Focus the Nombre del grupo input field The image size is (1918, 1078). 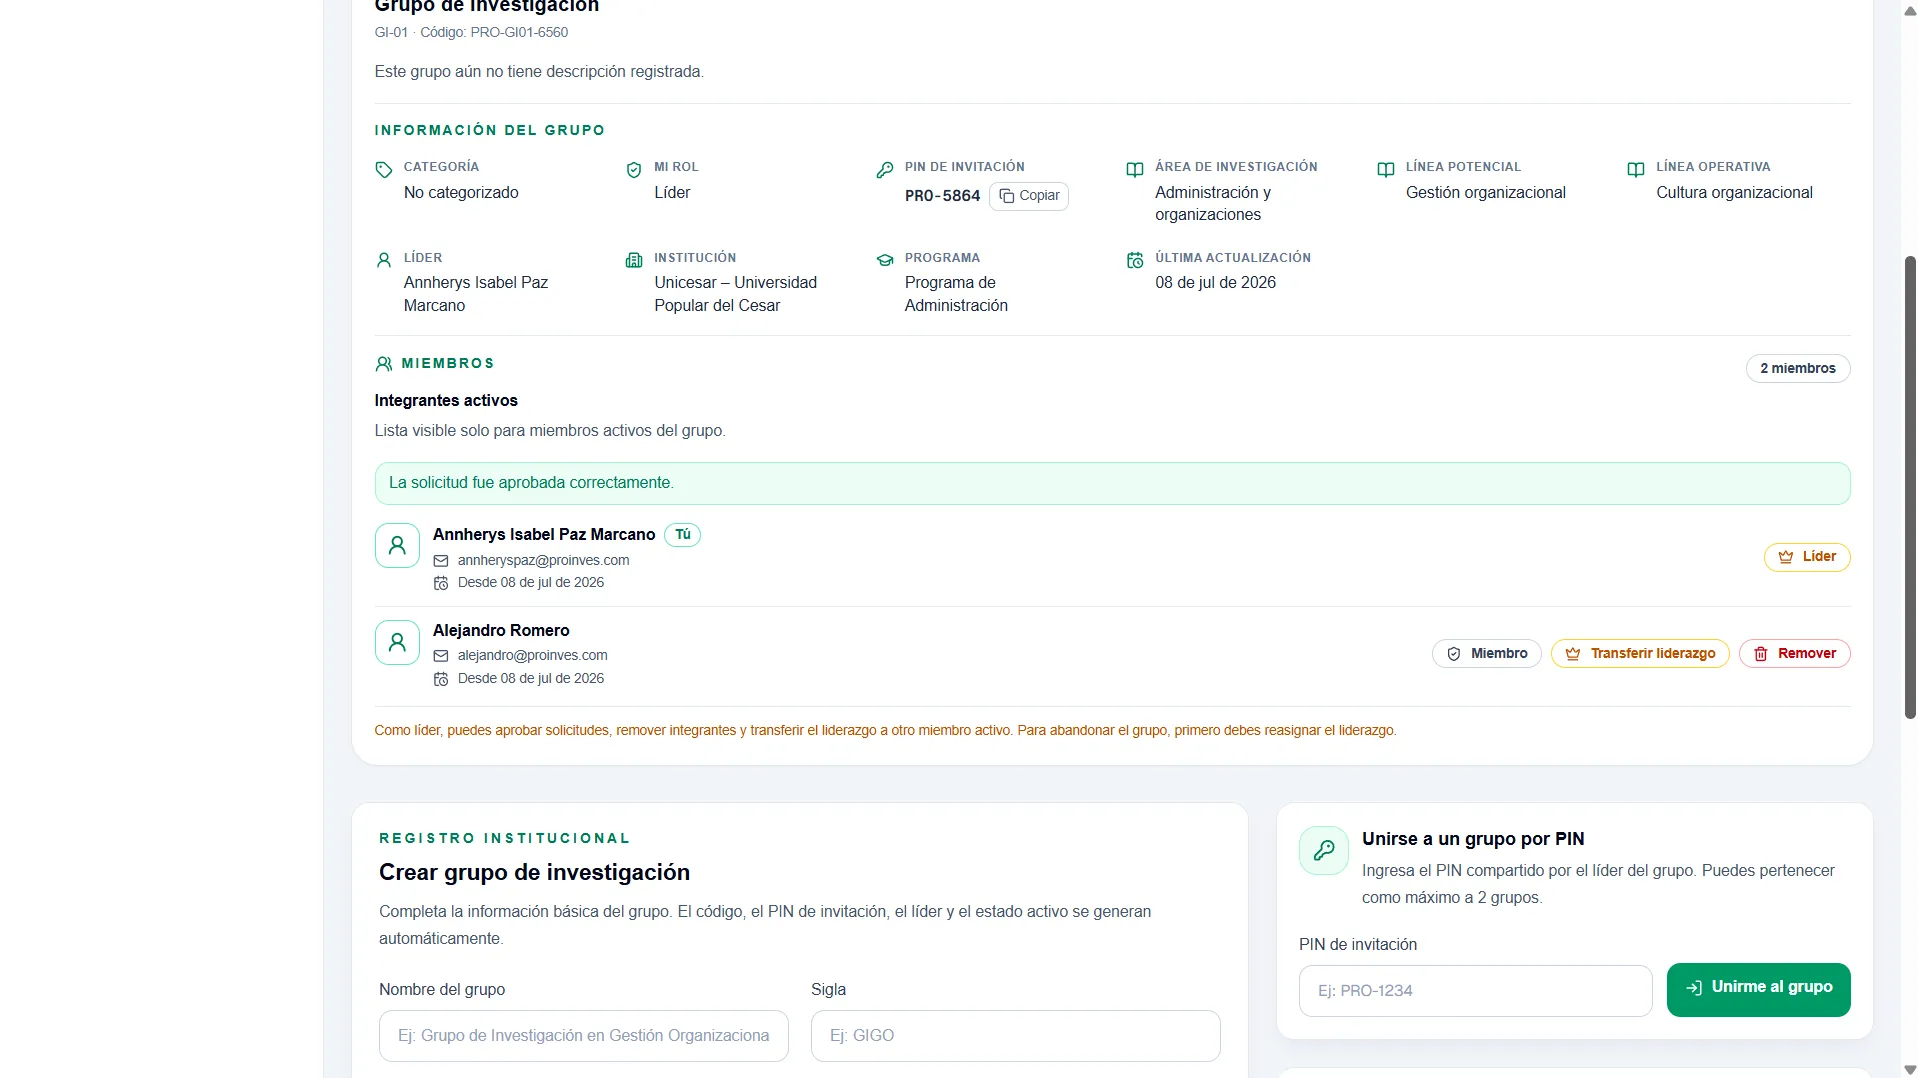584,1036
